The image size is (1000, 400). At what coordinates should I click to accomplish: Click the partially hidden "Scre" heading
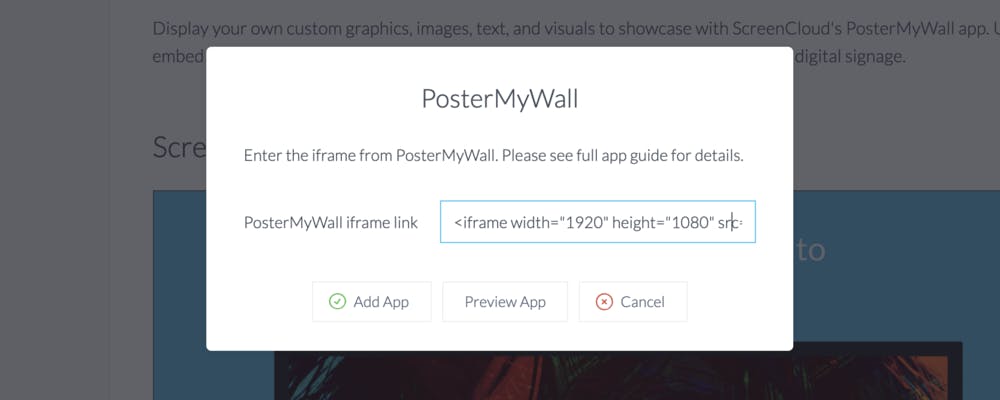[179, 147]
